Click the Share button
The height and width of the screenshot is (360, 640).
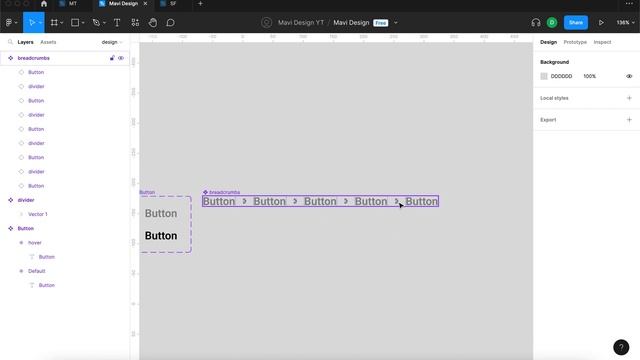[576, 23]
